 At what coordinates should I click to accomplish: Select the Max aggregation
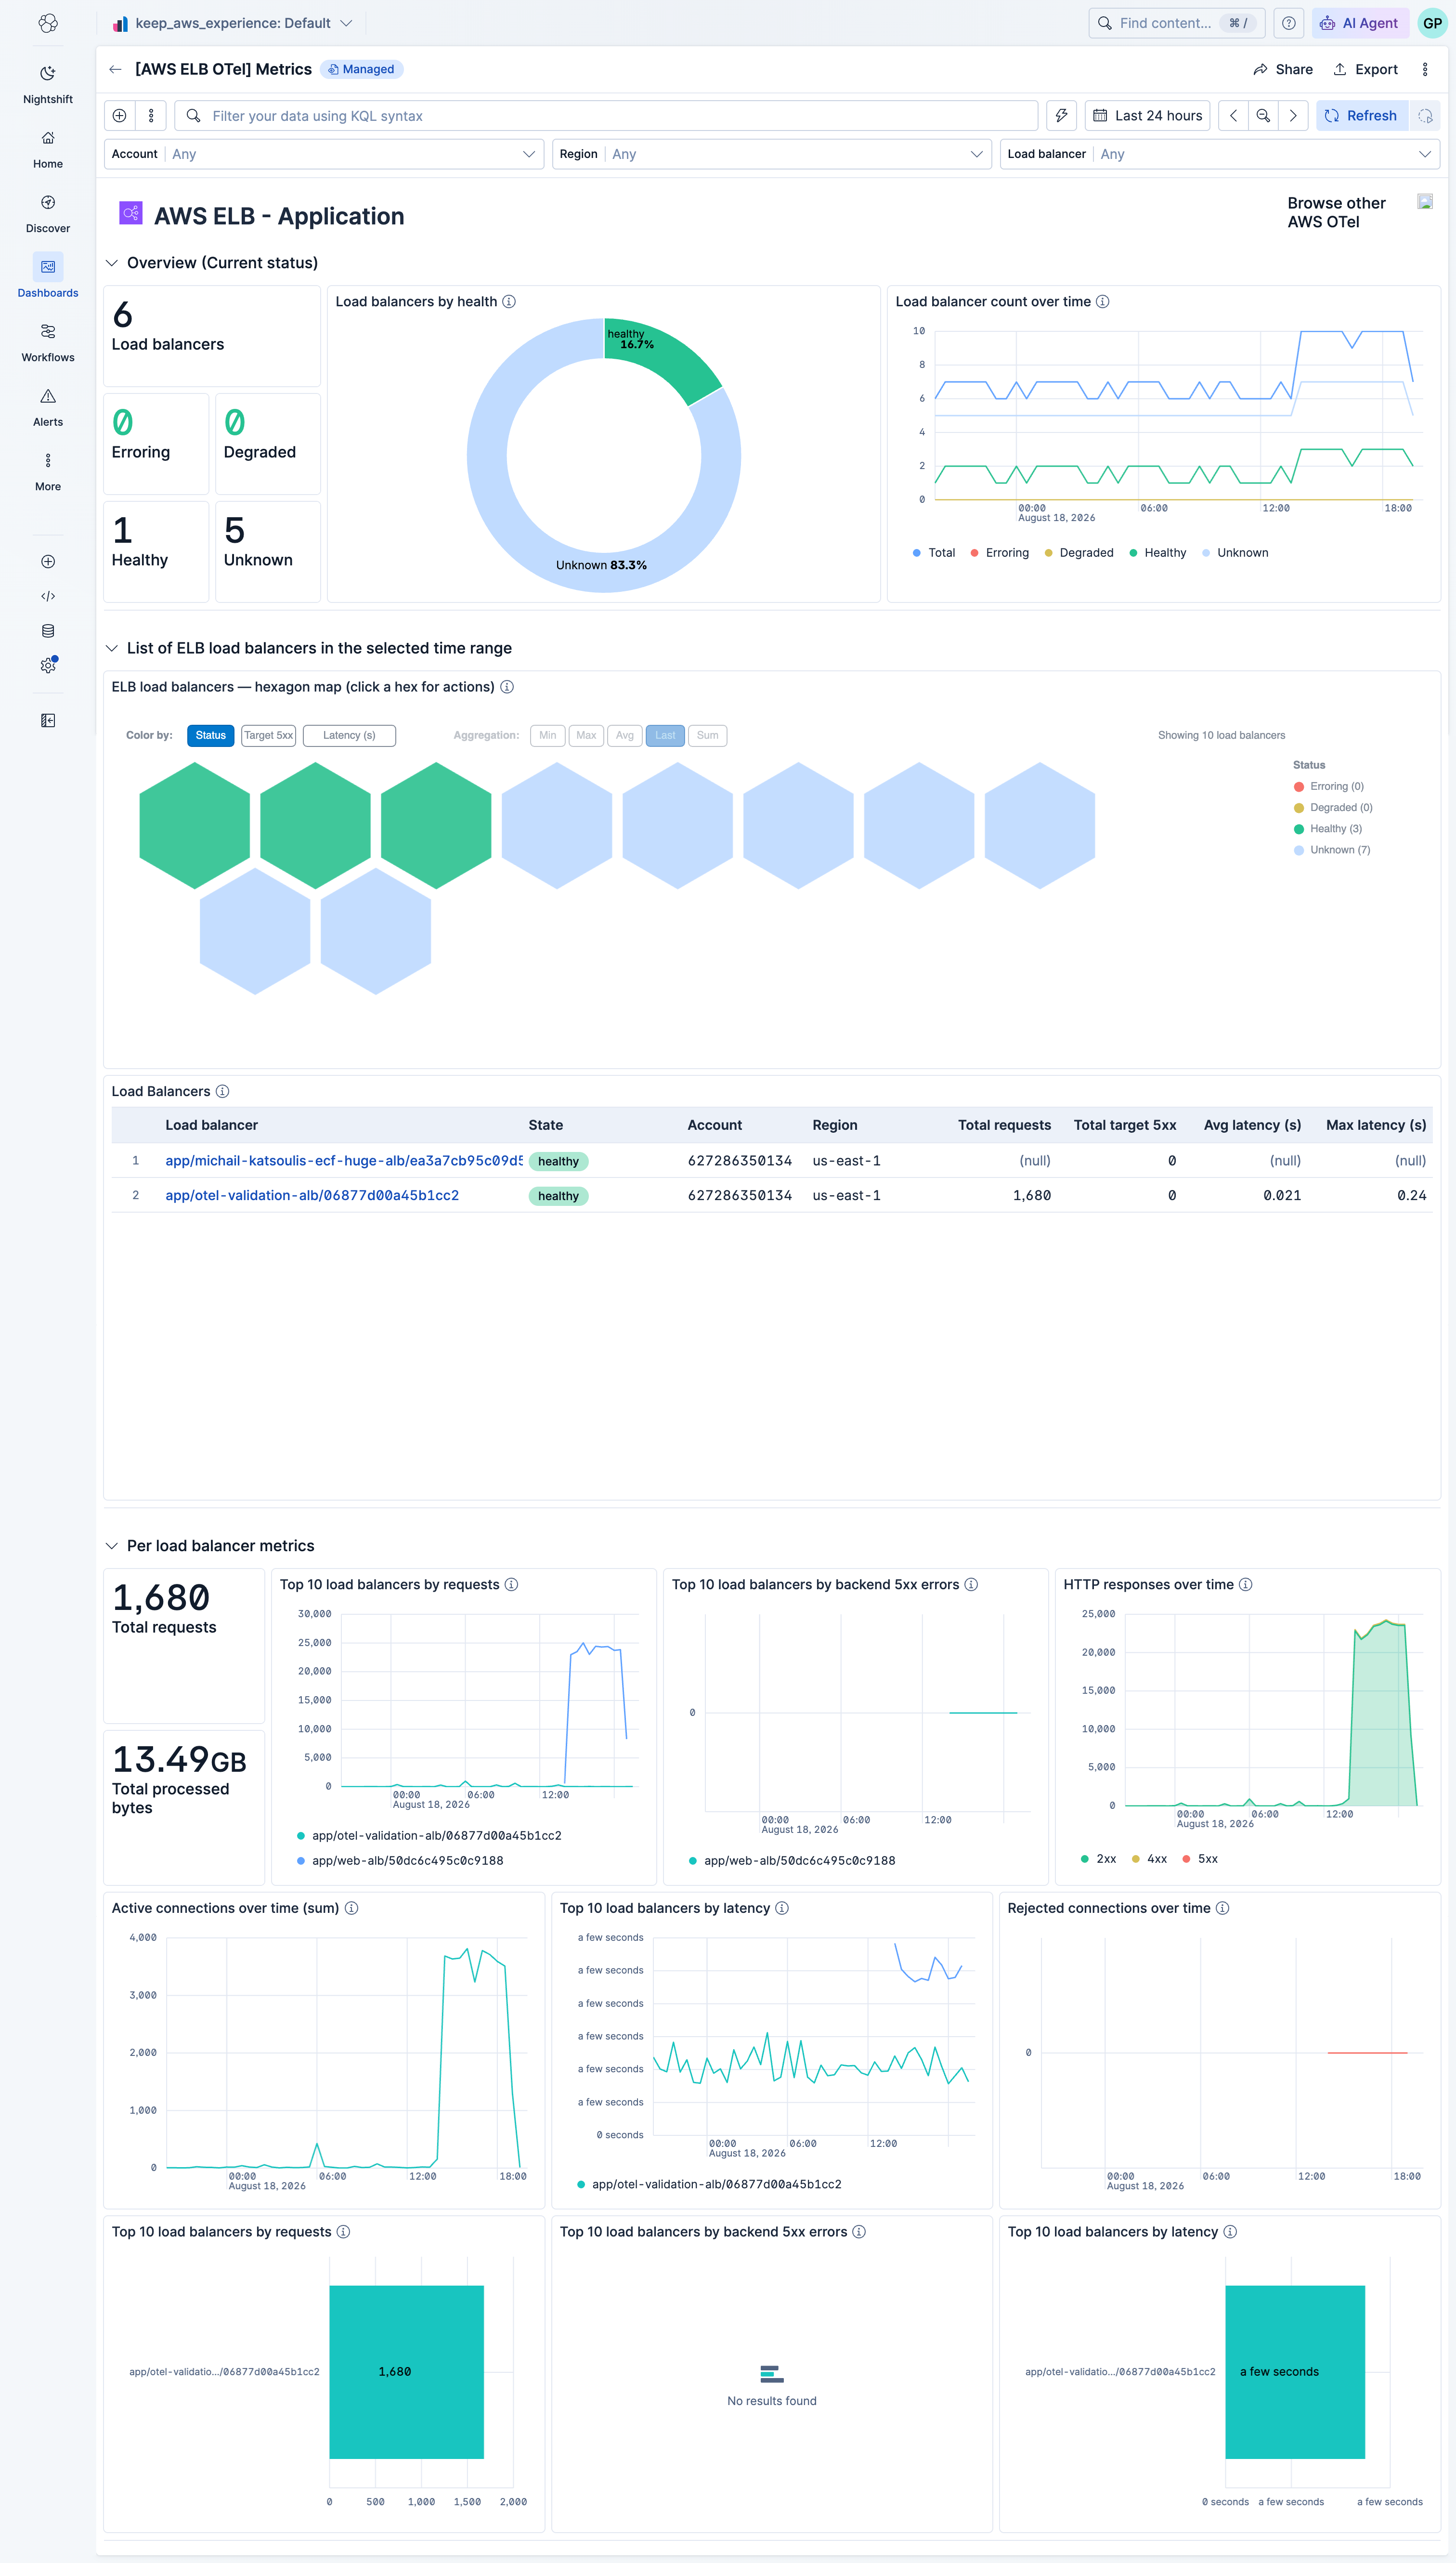pyautogui.click(x=586, y=736)
